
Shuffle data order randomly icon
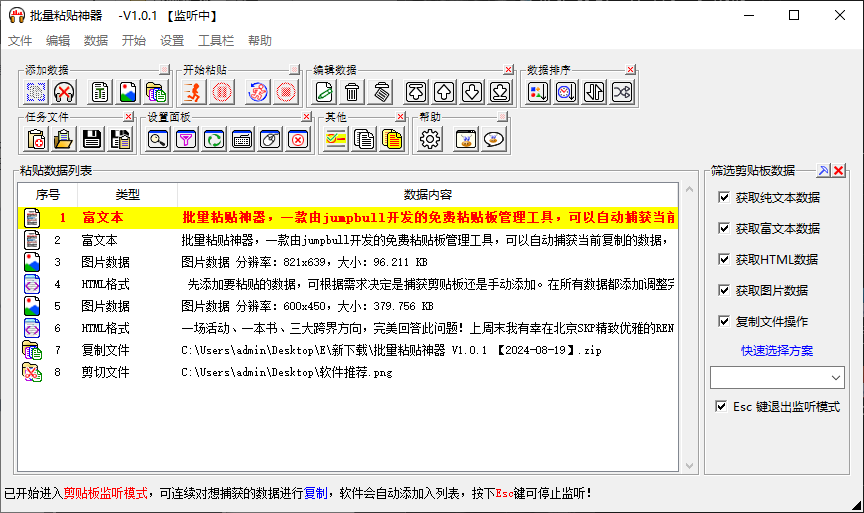coord(622,92)
